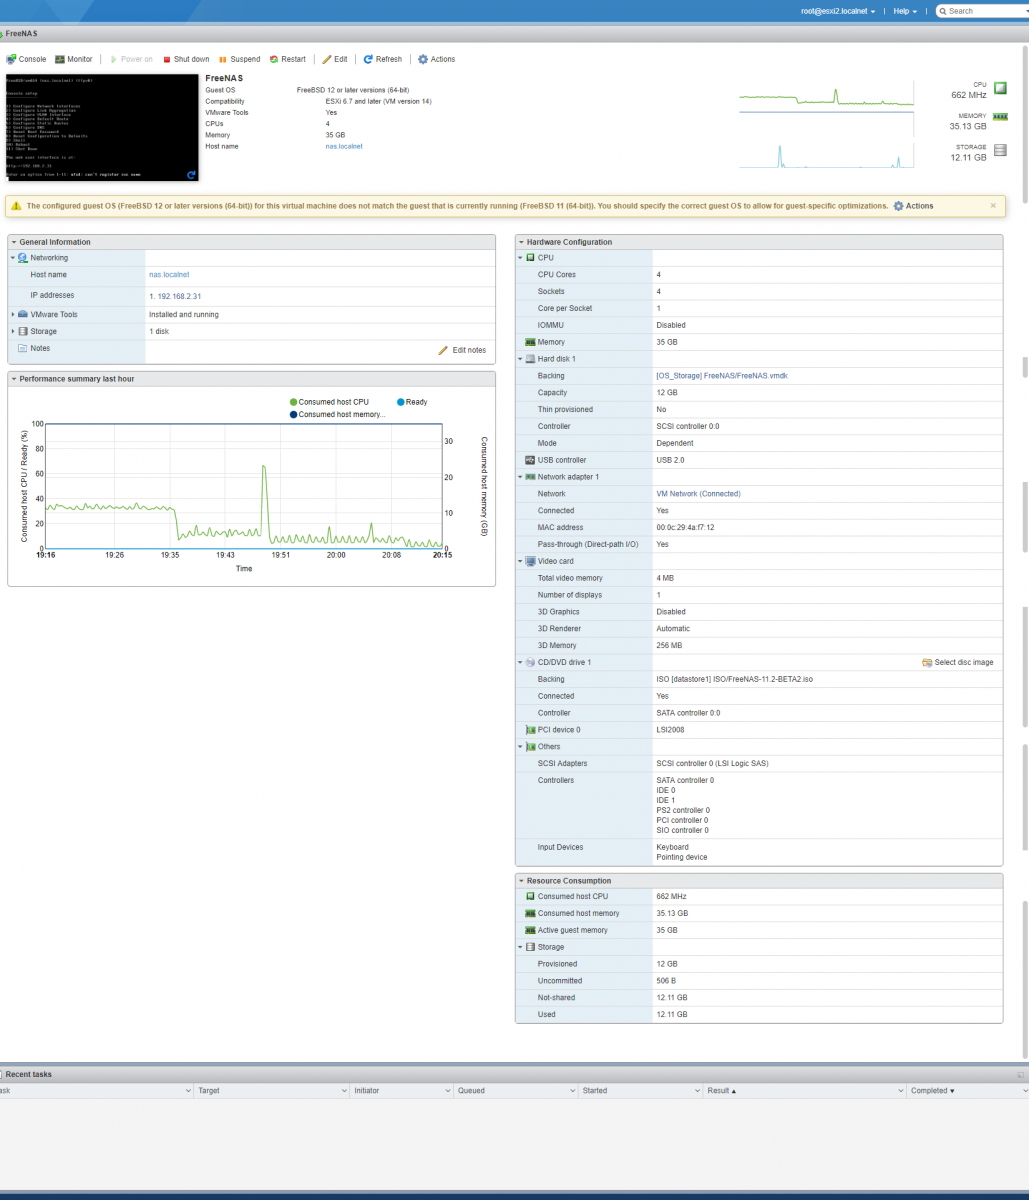This screenshot has width=1029, height=1200.
Task: Collapse the CPU section in Hardware Configuration
Action: [520, 258]
